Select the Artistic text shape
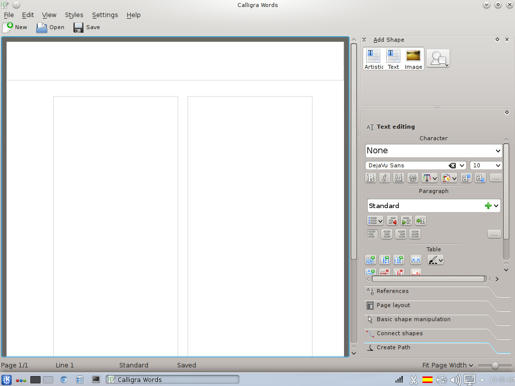This screenshot has width=515, height=386. pyautogui.click(x=374, y=59)
